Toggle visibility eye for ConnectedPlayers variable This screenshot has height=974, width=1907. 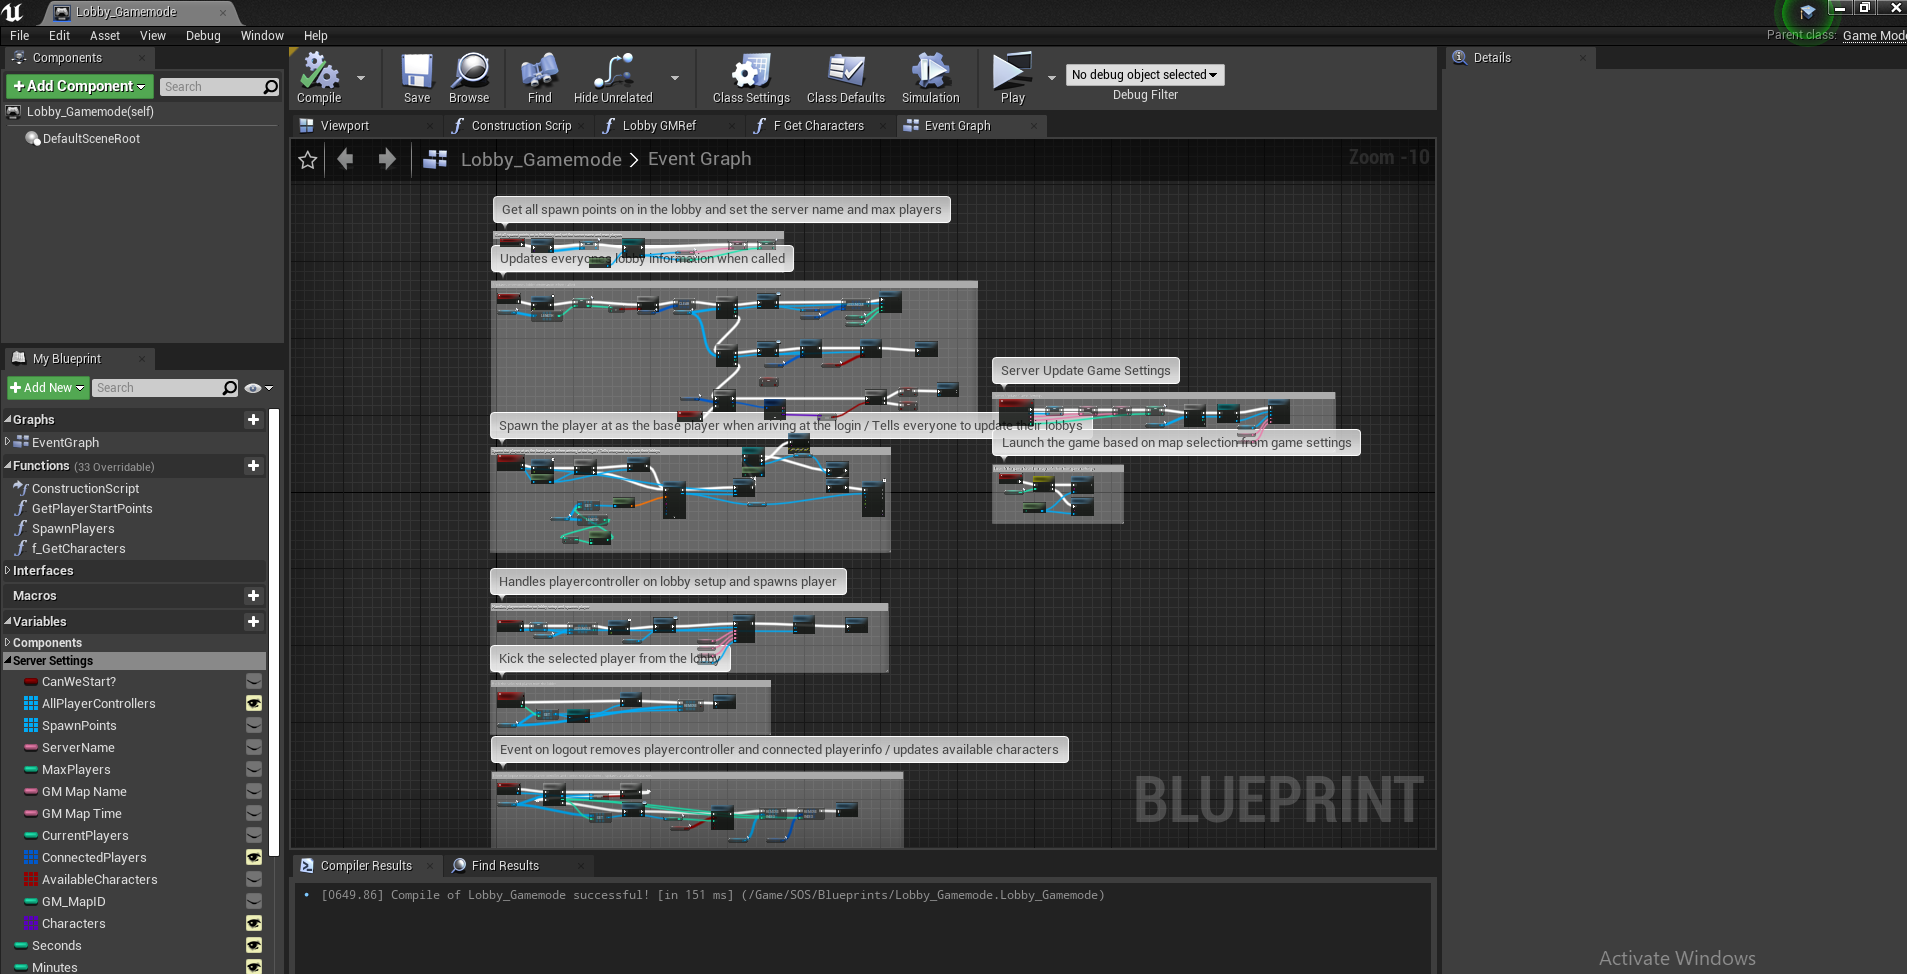point(254,857)
